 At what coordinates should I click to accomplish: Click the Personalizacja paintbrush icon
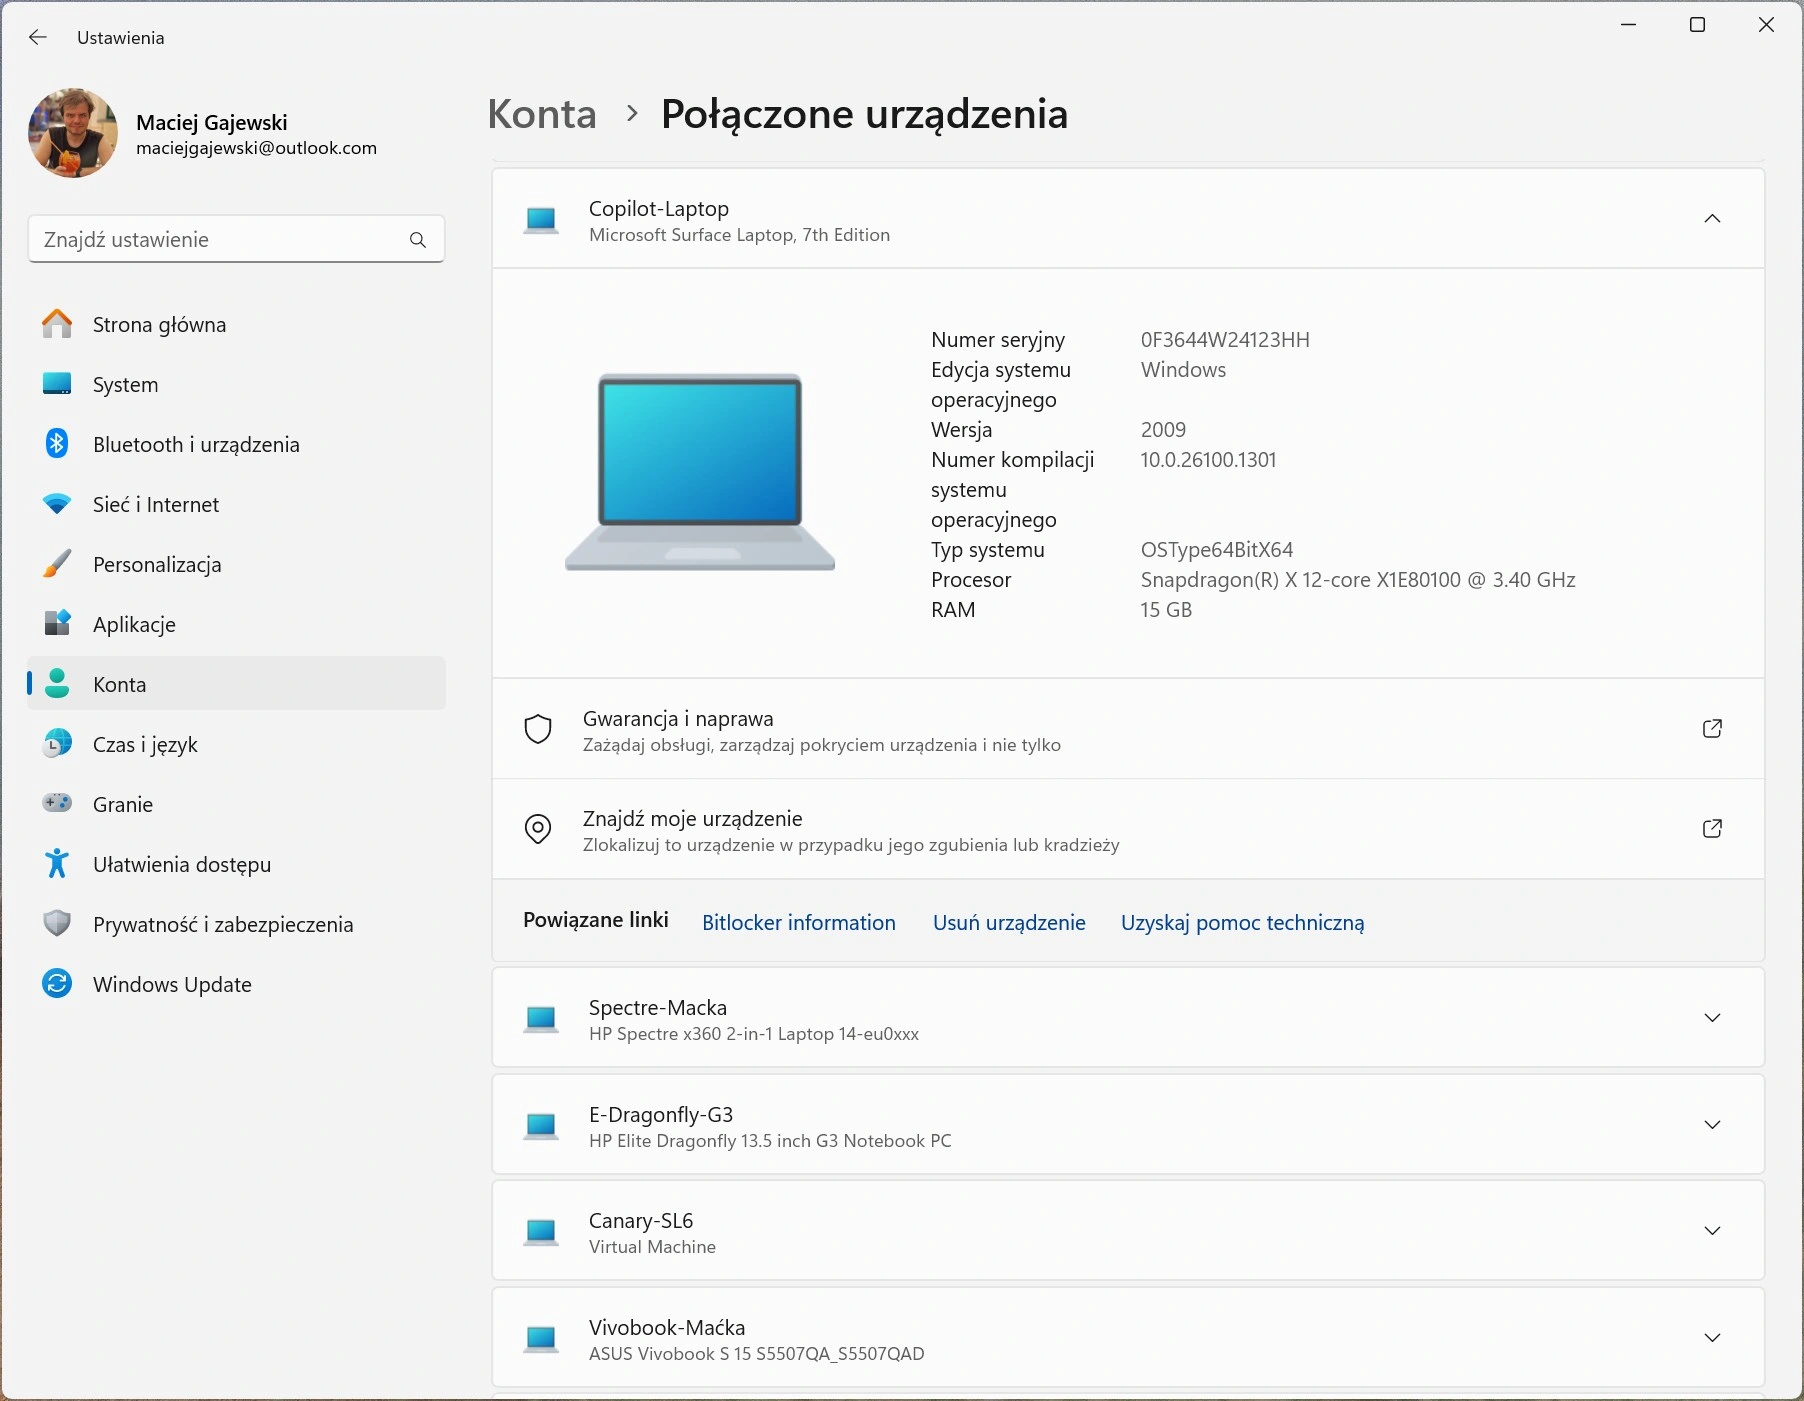point(57,564)
